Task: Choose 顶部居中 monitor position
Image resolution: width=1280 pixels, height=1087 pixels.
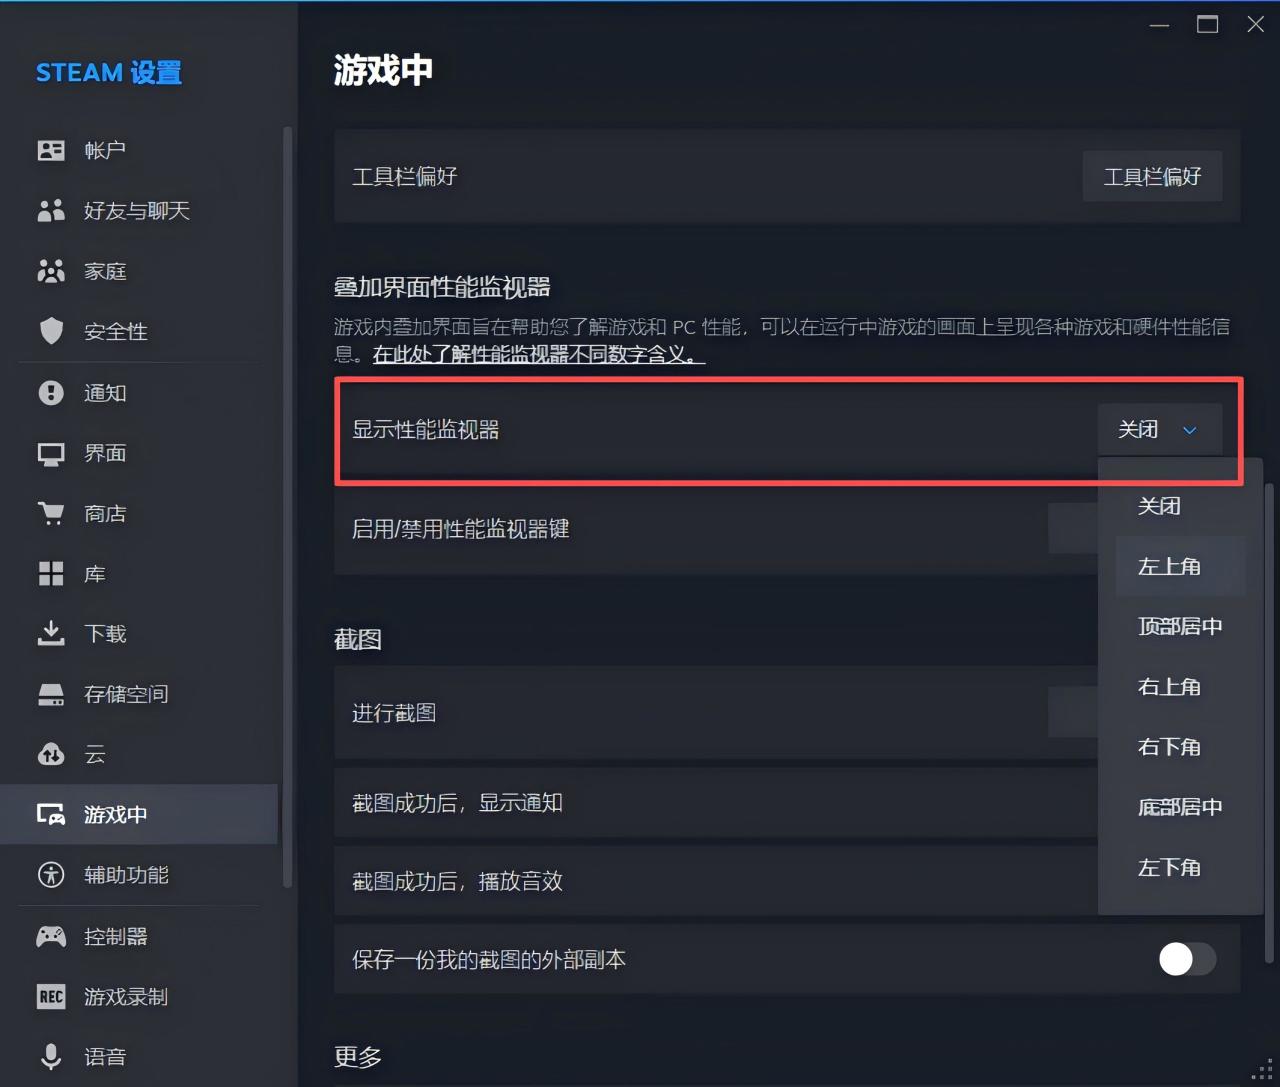Action: point(1180,627)
